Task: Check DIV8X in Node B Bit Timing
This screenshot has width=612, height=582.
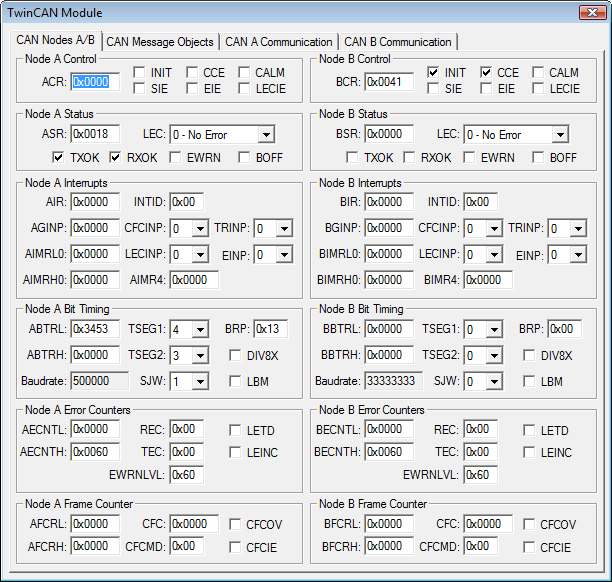Action: point(530,355)
